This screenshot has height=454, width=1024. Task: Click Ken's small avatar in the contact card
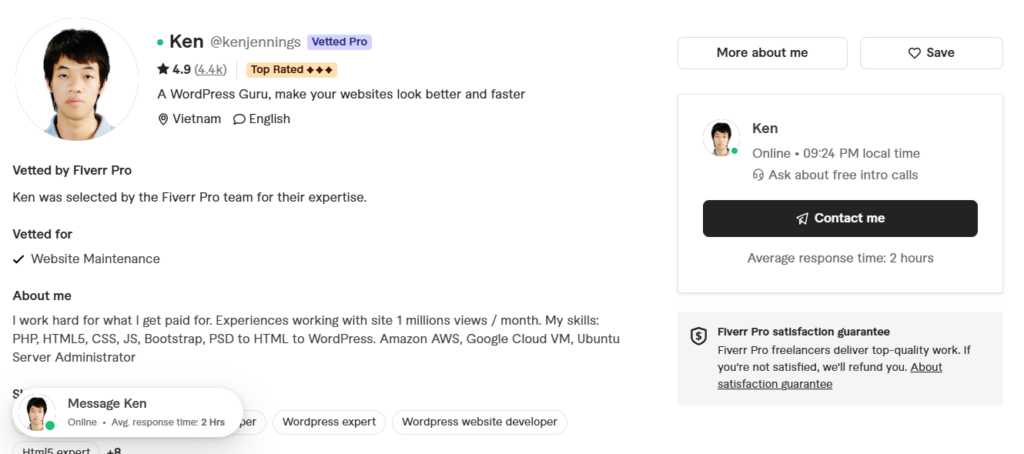(721, 138)
